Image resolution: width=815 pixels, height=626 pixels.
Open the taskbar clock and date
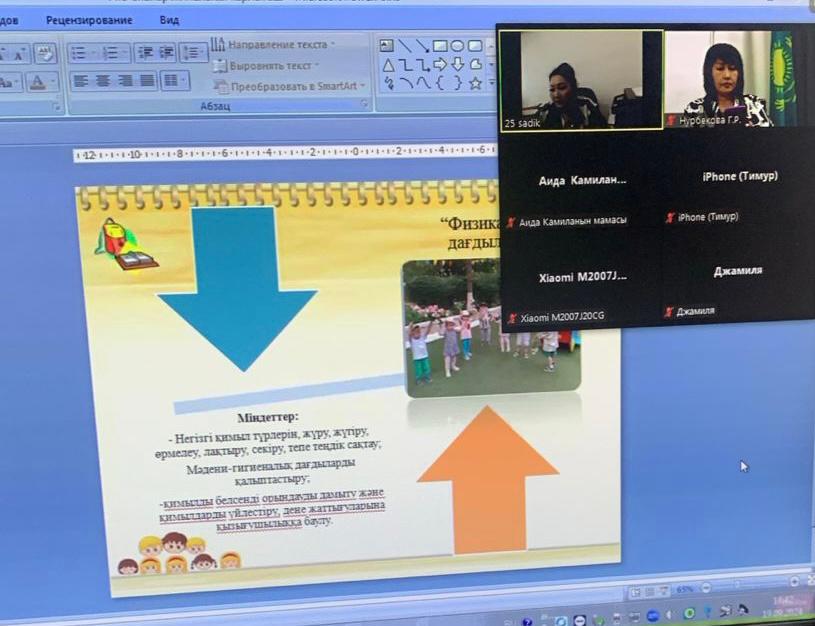pos(783,606)
